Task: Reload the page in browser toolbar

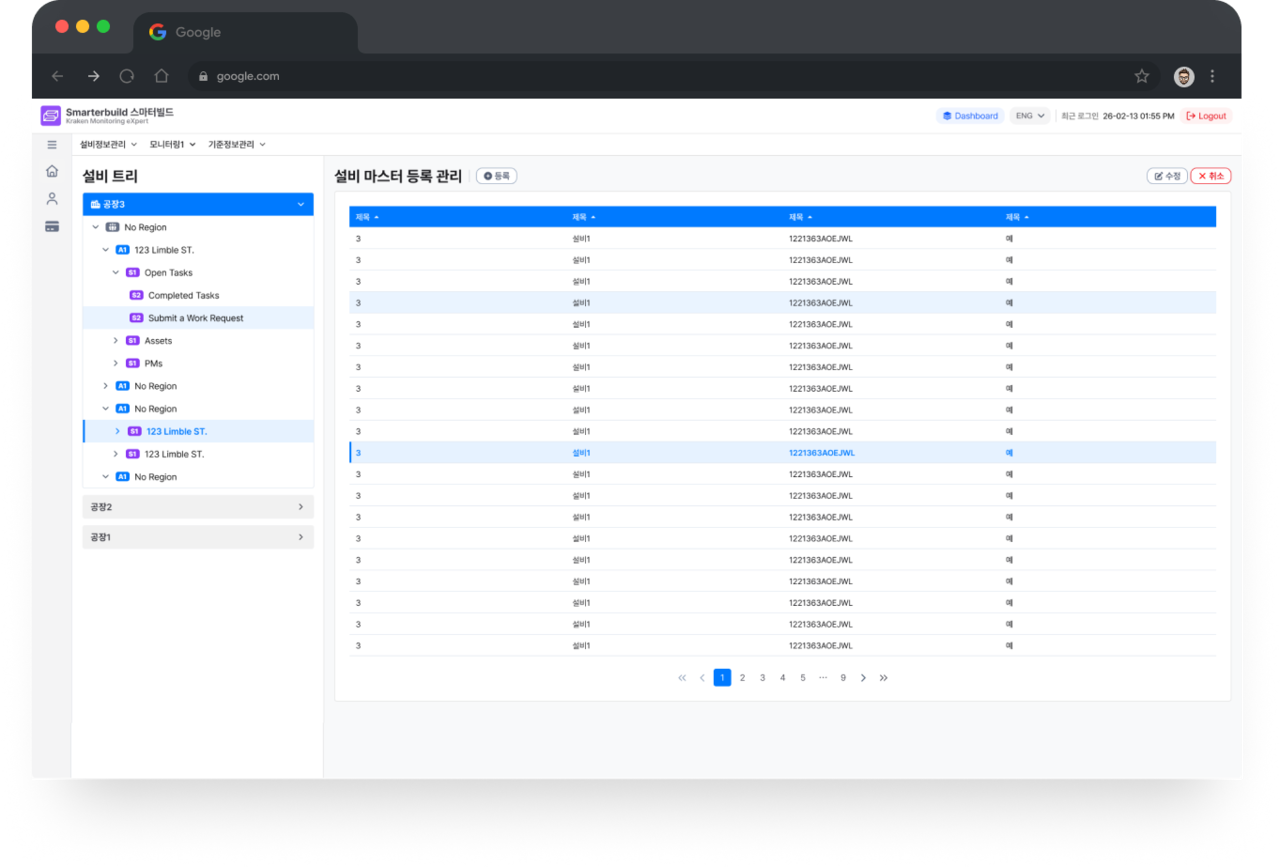Action: (x=127, y=76)
